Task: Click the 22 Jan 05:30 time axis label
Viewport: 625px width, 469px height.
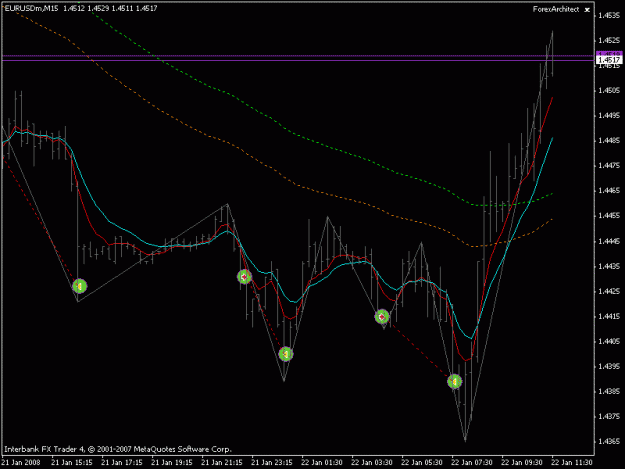Action: click(422, 463)
